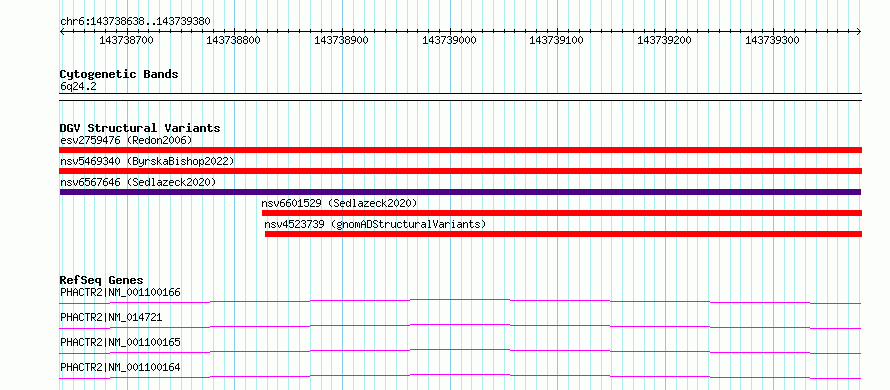Open variant nsv6601529 (Sedlazeck2020) label
Screen dimensions: 890x390
coord(339,203)
